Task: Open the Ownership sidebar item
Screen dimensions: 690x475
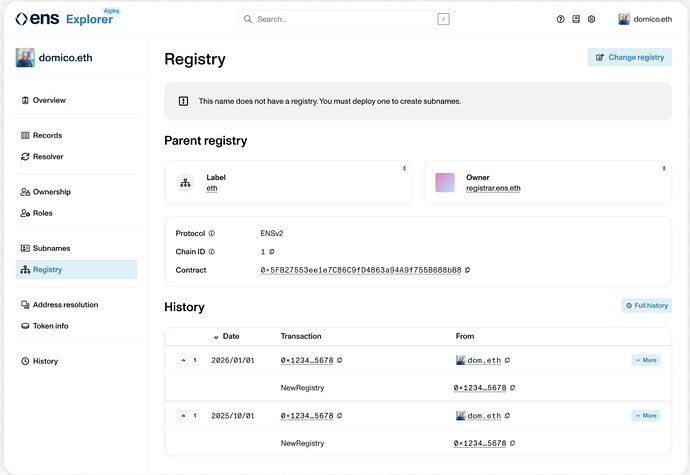Action: [76, 191]
